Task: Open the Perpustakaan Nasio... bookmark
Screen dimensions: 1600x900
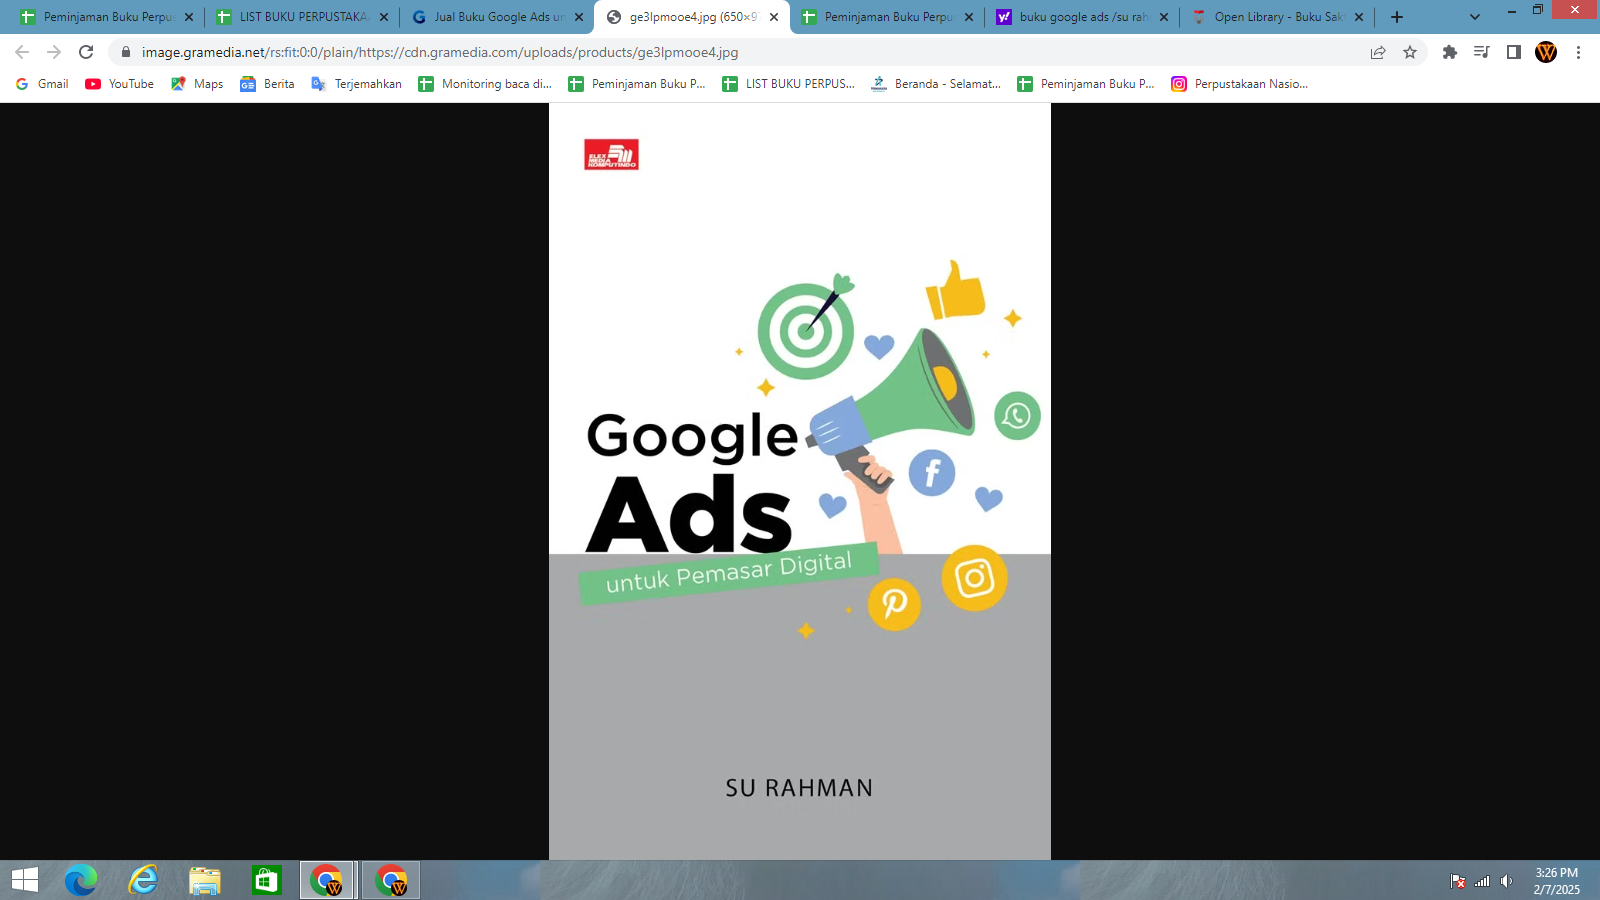Action: (1240, 84)
